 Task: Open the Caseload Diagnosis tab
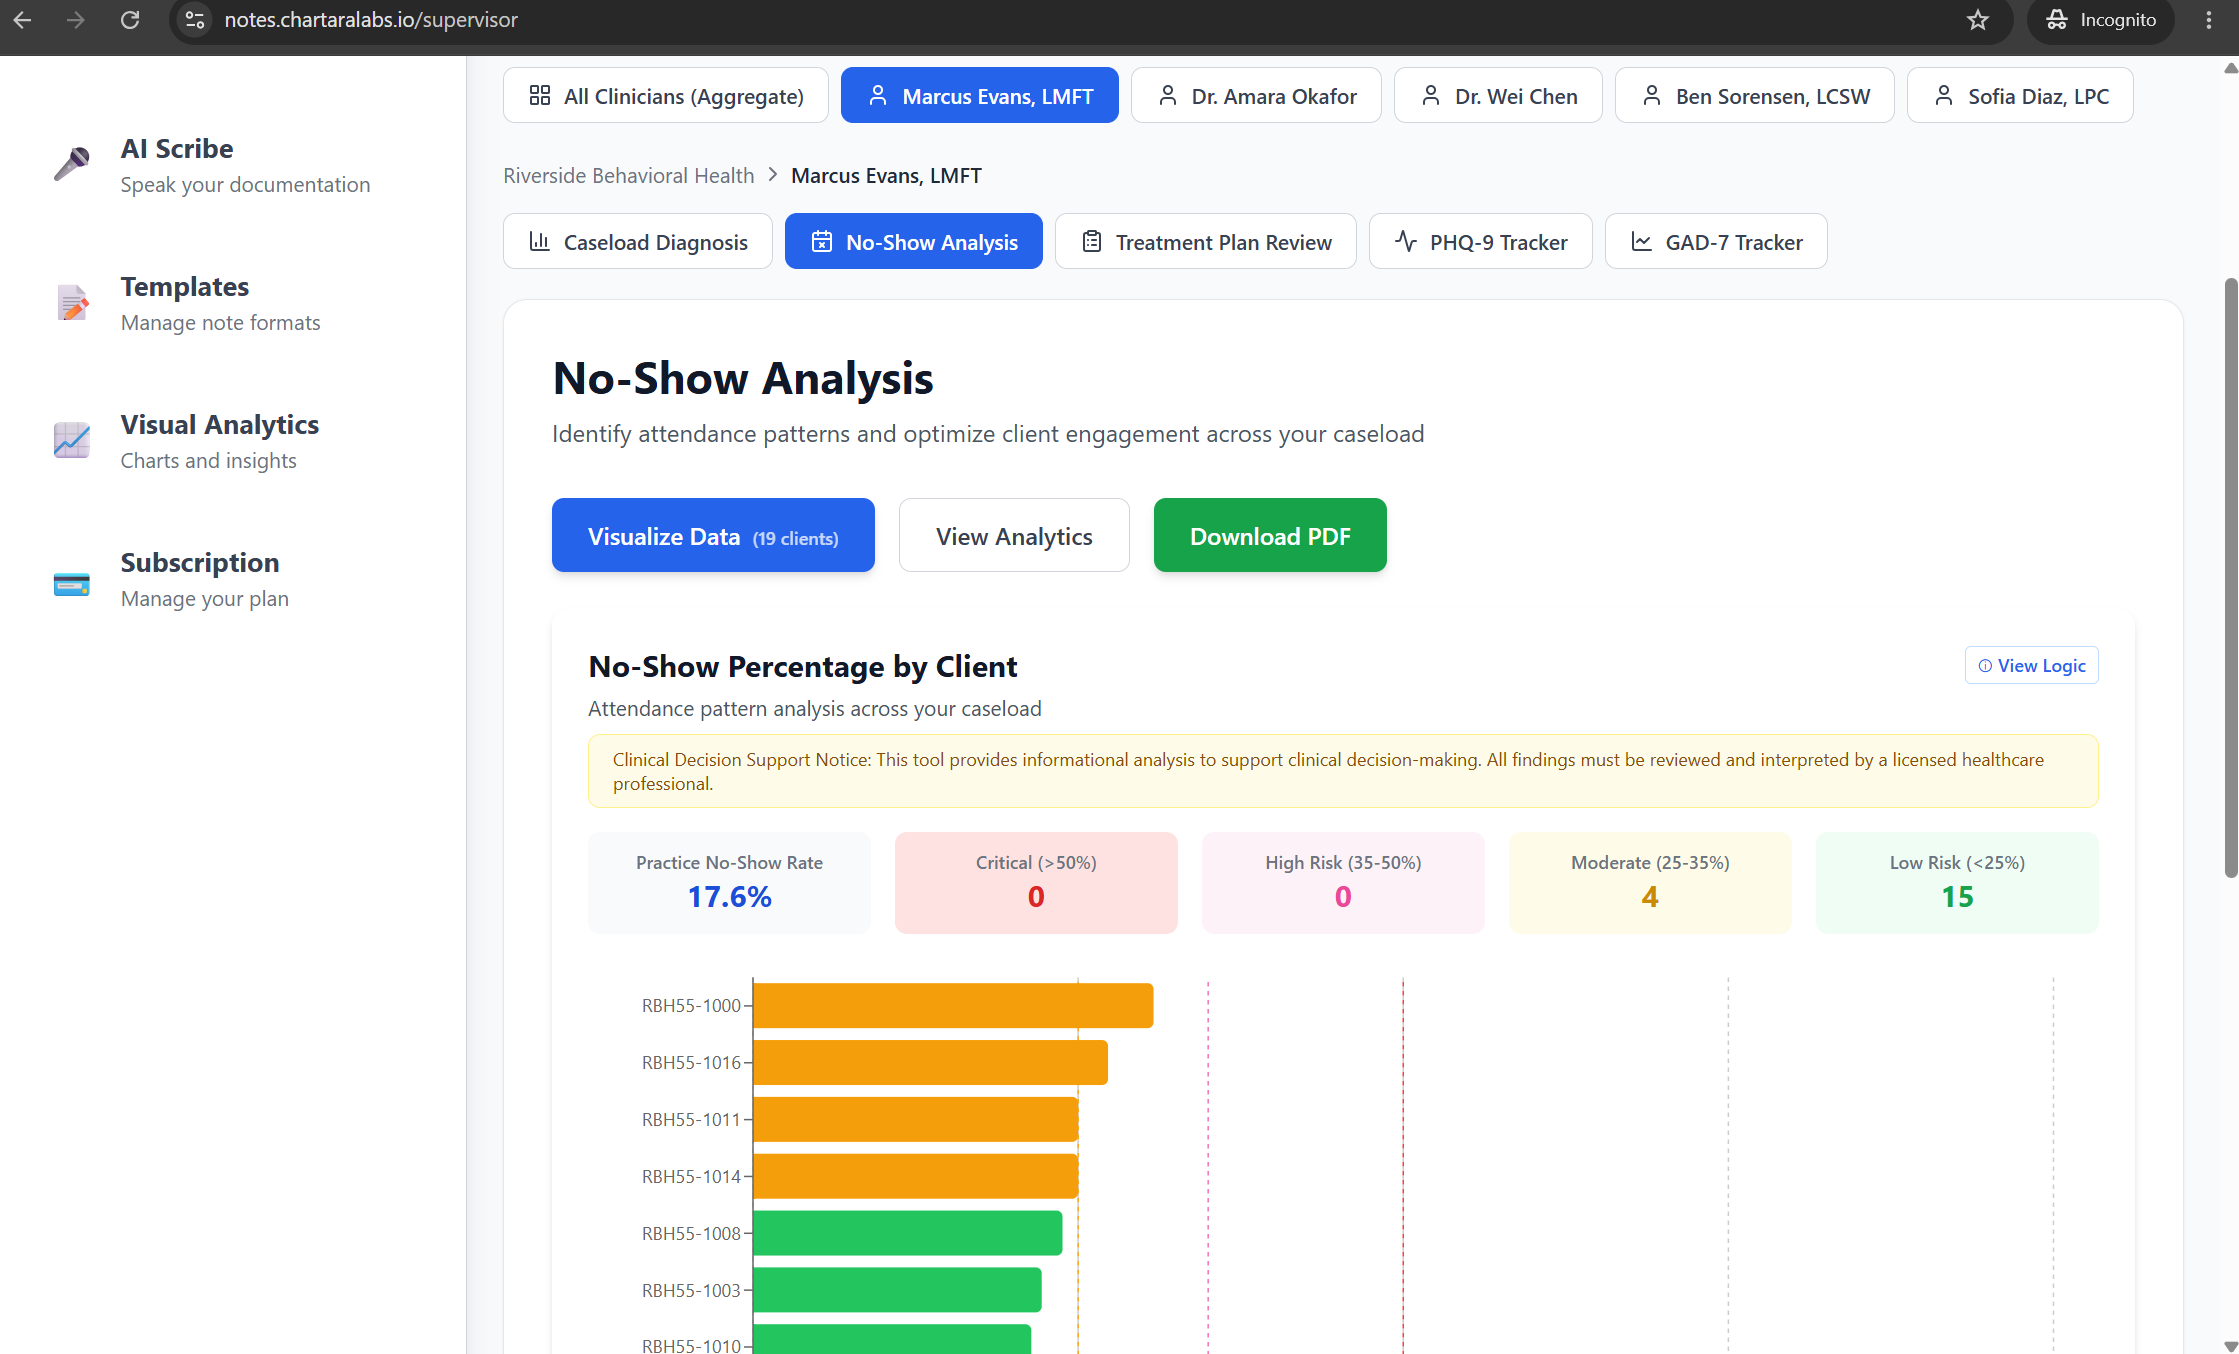click(638, 241)
